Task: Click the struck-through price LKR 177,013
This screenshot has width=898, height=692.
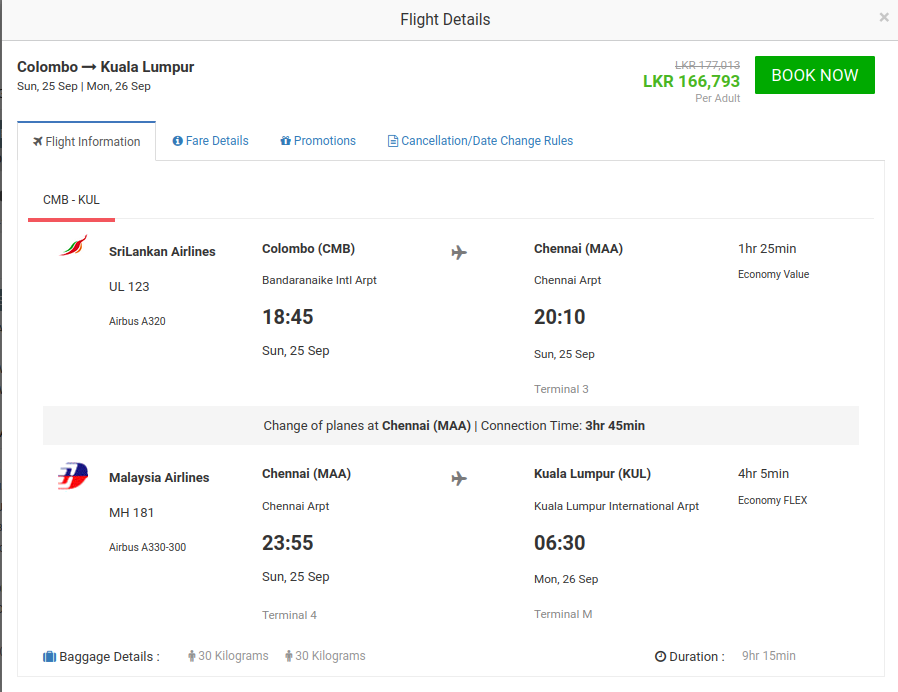Action: tap(707, 65)
